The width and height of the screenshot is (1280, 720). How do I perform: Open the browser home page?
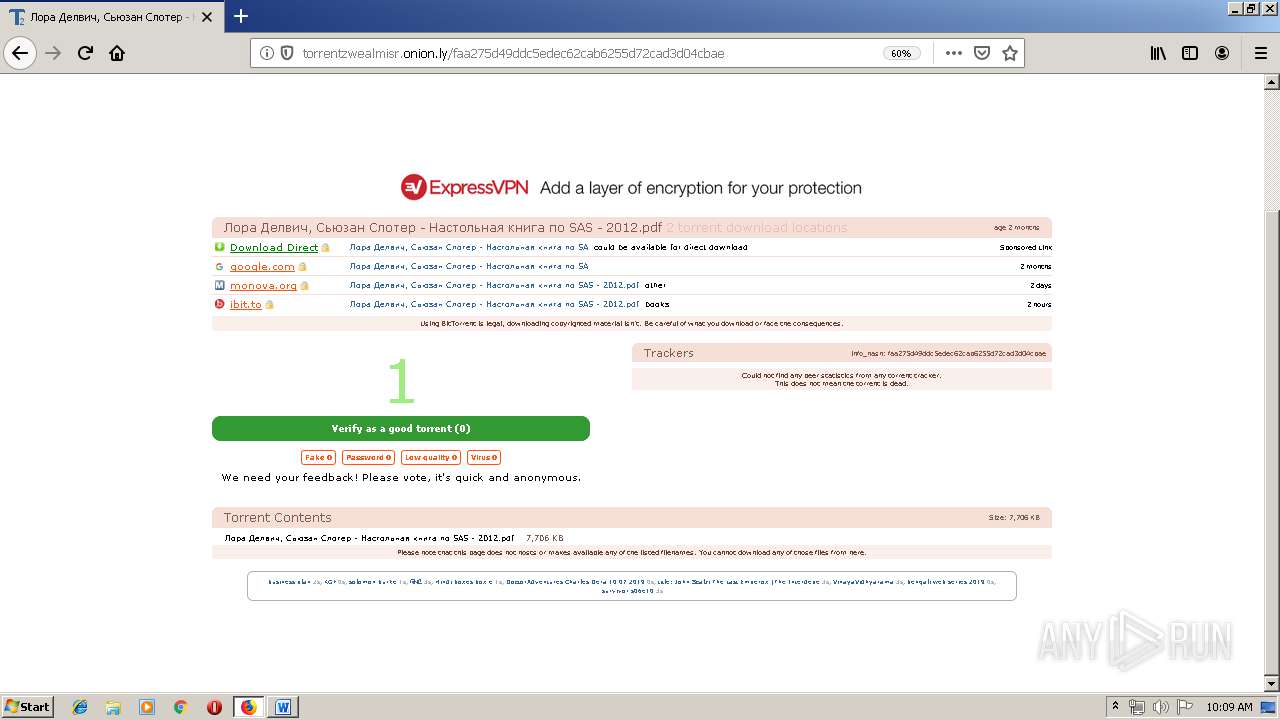pyautogui.click(x=117, y=53)
